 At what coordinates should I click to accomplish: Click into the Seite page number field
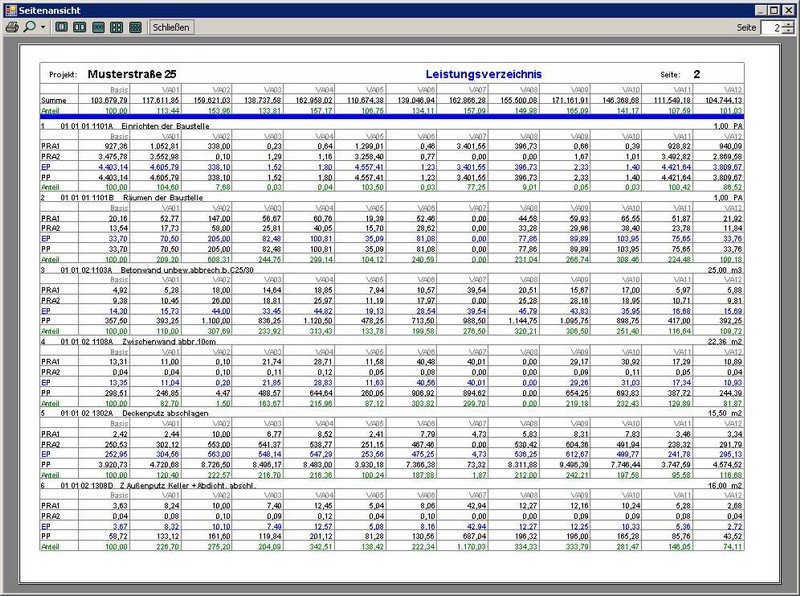pos(770,28)
